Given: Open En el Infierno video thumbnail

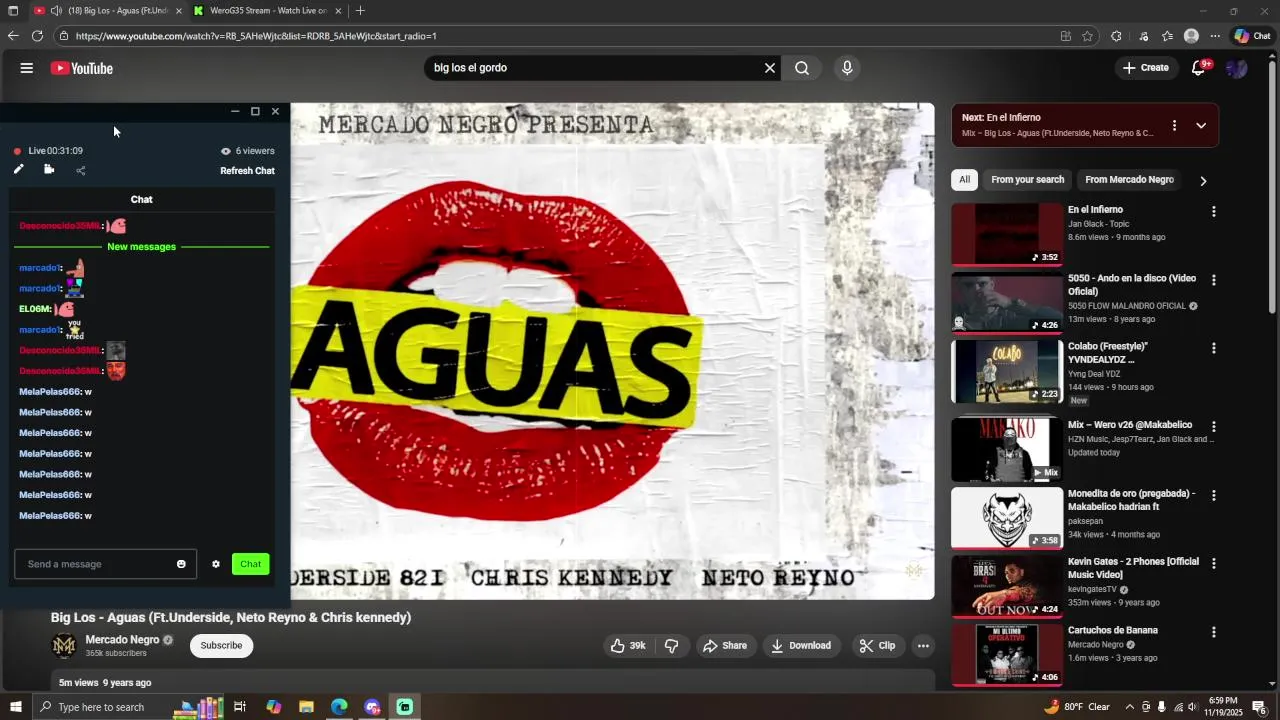Looking at the screenshot, I should click(x=1007, y=234).
